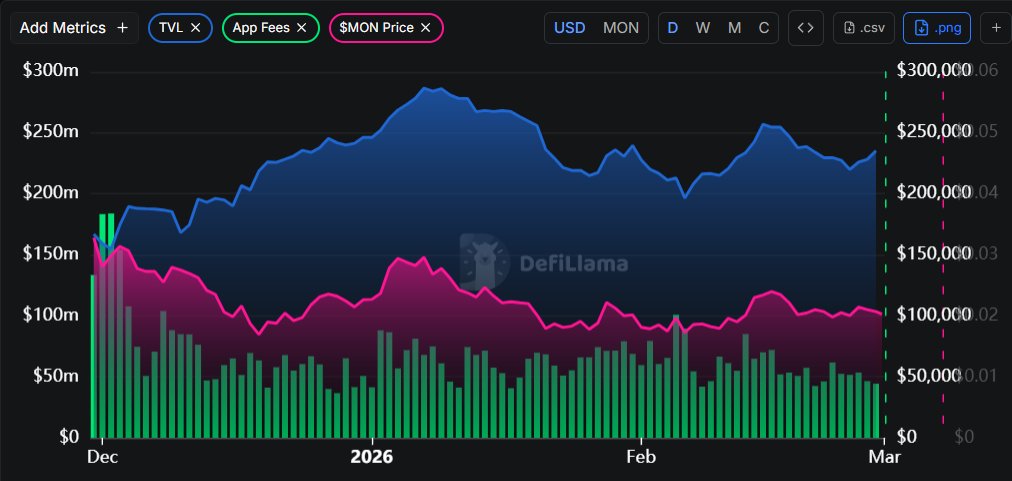The width and height of the screenshot is (1012, 481).
Task: Select daily (D) interval
Action: tap(673, 28)
